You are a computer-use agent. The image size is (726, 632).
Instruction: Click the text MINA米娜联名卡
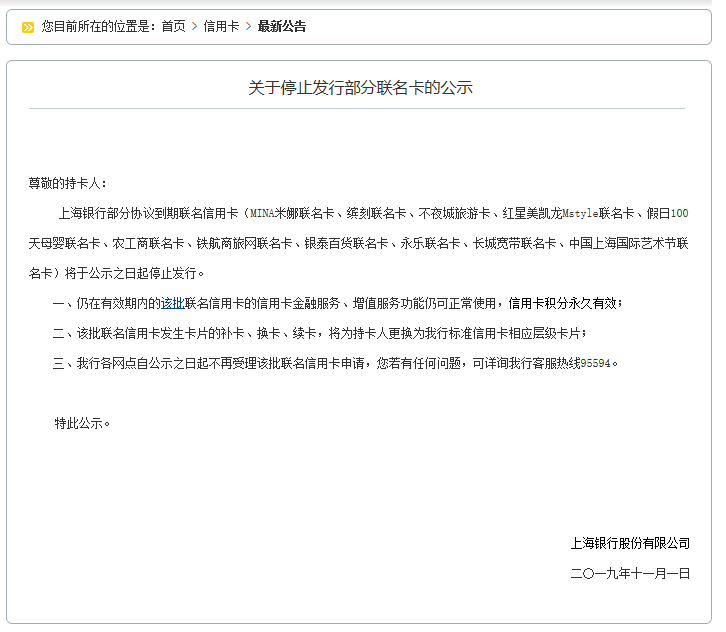click(x=292, y=213)
